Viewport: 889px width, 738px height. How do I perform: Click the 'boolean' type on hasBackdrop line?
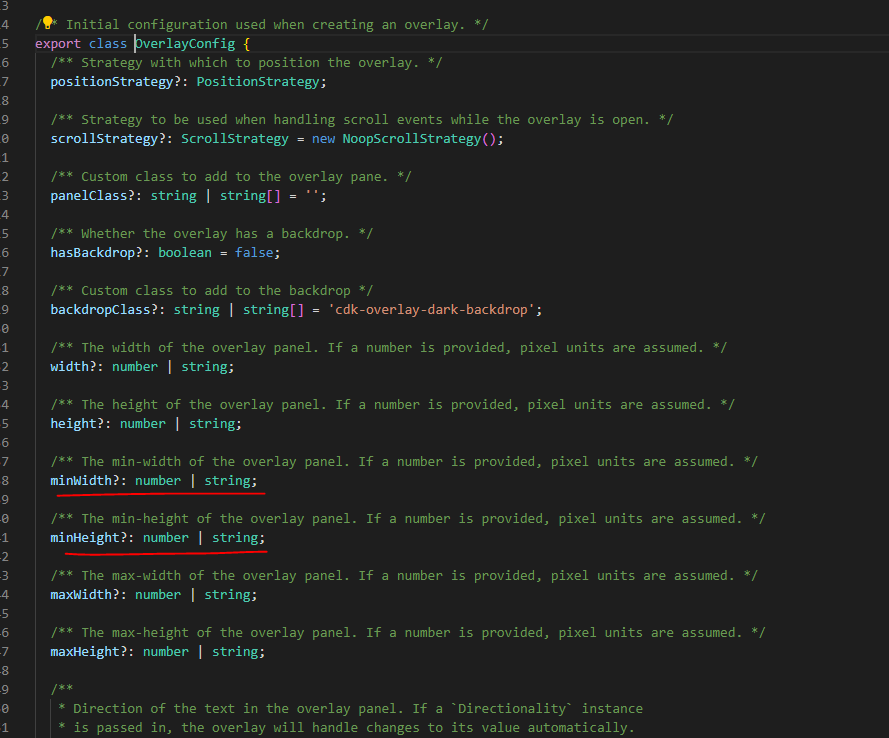pyautogui.click(x=185, y=253)
